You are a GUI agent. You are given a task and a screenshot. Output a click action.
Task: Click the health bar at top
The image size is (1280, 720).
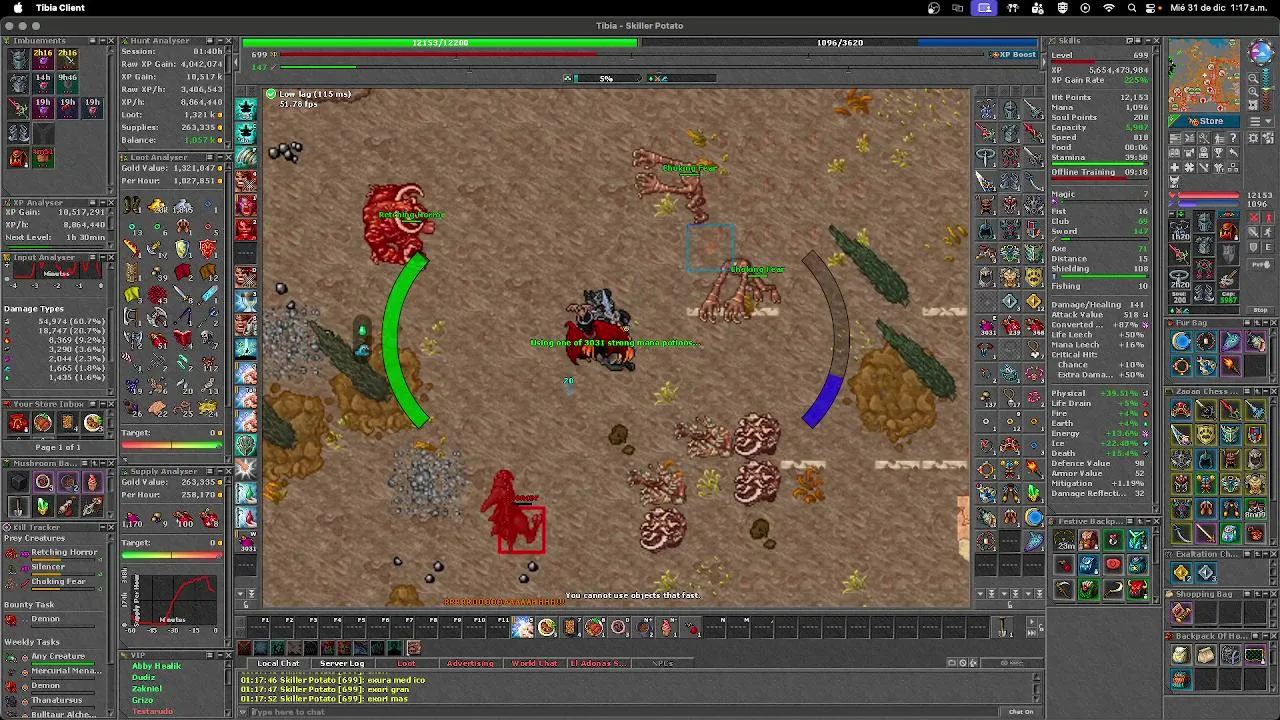pos(440,43)
